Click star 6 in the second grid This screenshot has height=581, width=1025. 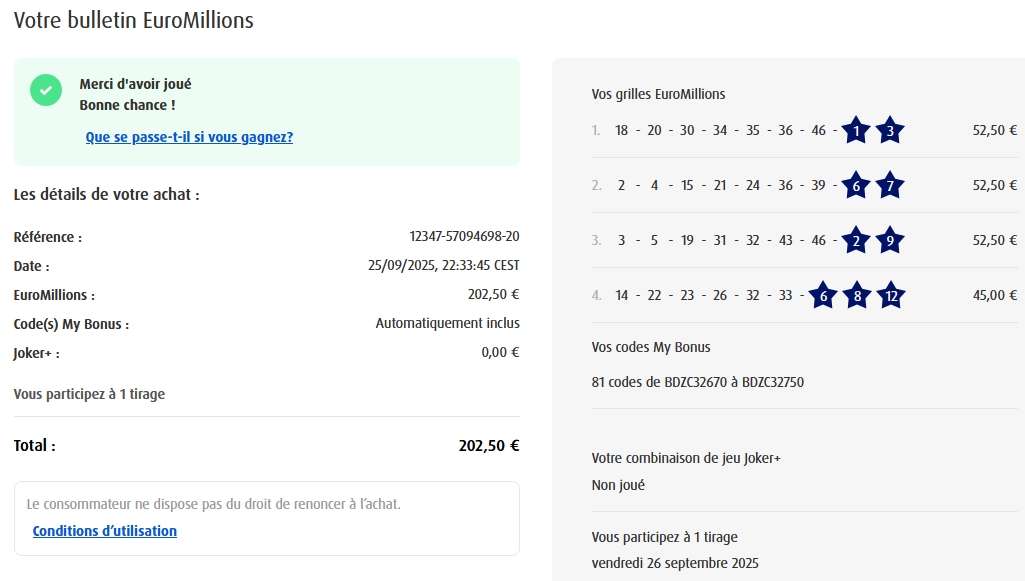(x=856, y=185)
